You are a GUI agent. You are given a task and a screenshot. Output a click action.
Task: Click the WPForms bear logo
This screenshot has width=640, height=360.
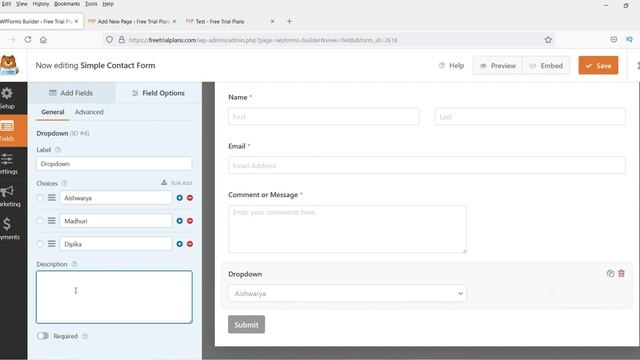tap(9, 65)
